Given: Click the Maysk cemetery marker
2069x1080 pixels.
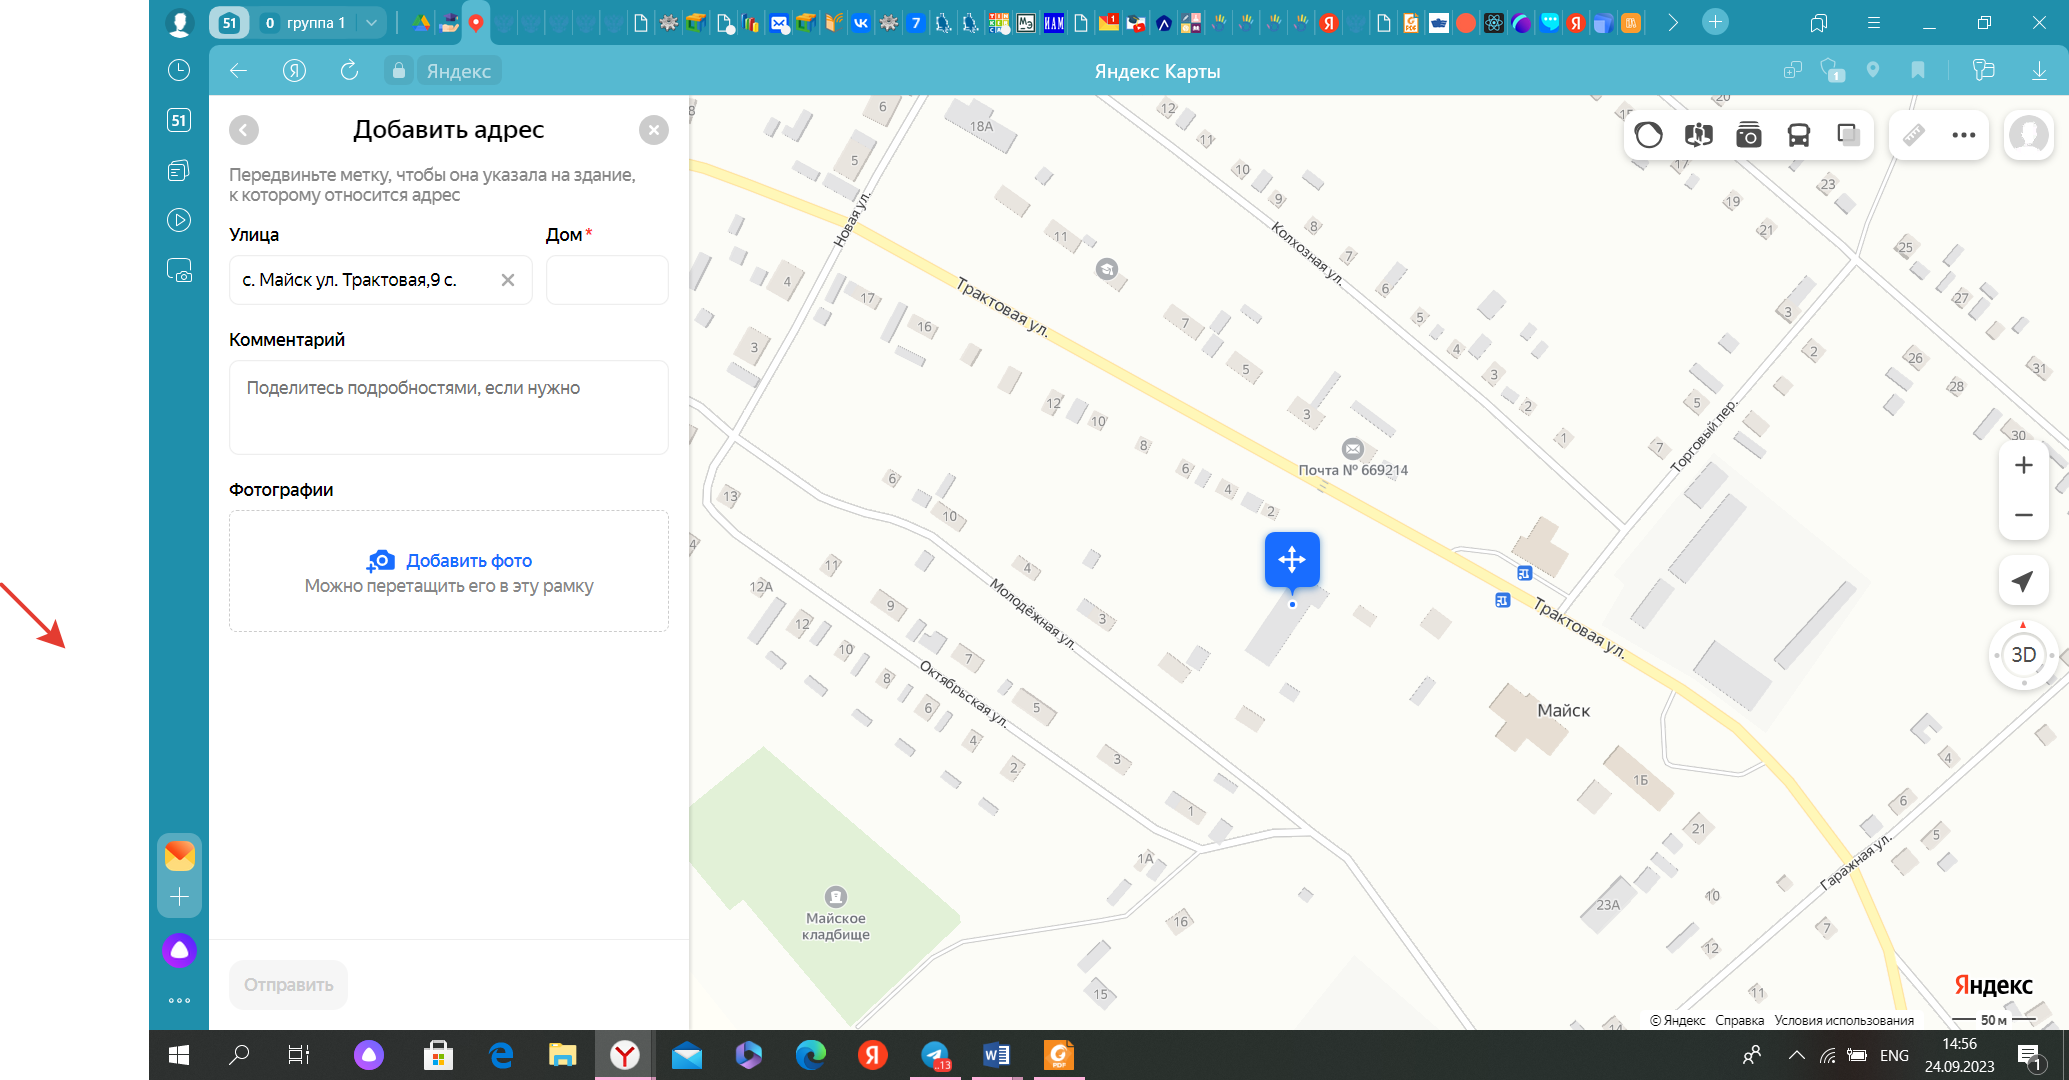Looking at the screenshot, I should point(836,897).
